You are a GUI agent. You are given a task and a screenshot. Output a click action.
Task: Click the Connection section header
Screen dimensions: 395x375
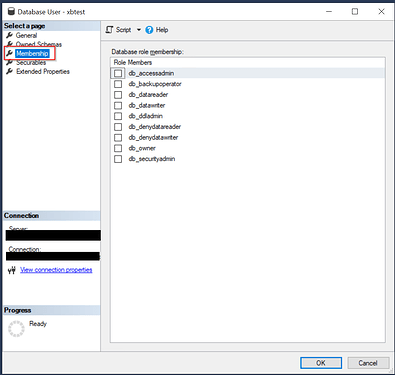[51, 216]
